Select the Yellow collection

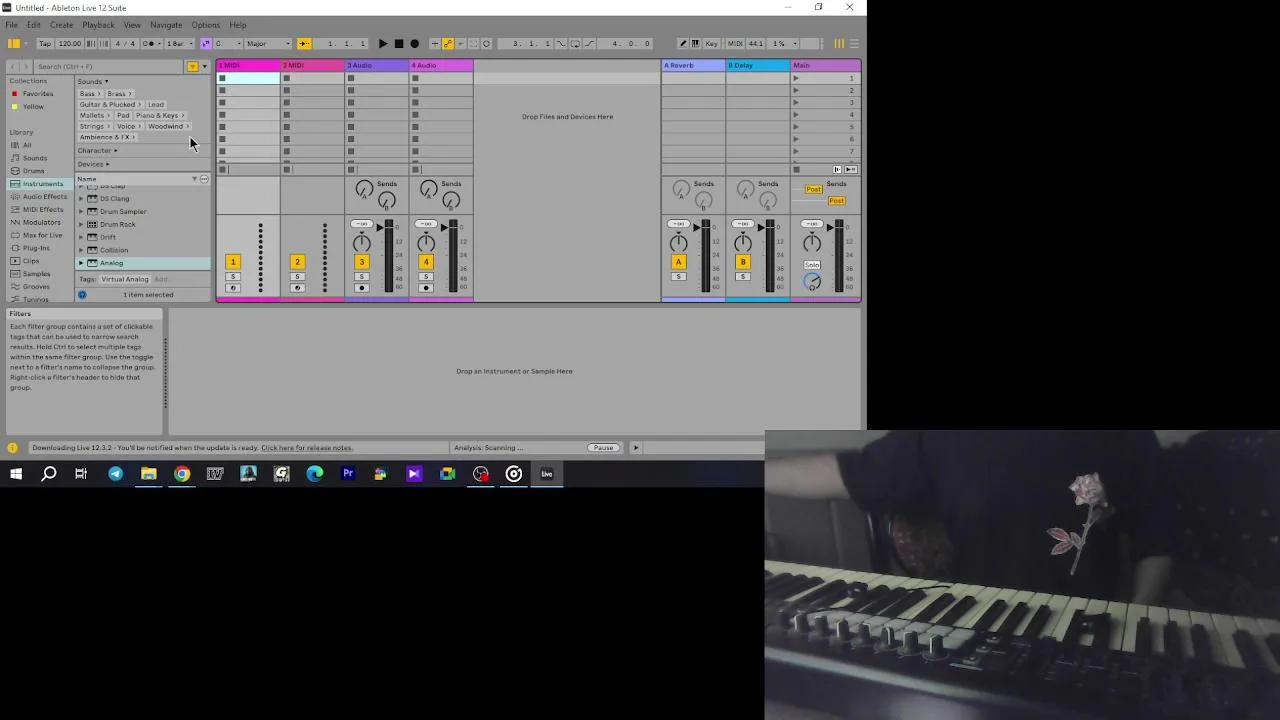point(33,106)
